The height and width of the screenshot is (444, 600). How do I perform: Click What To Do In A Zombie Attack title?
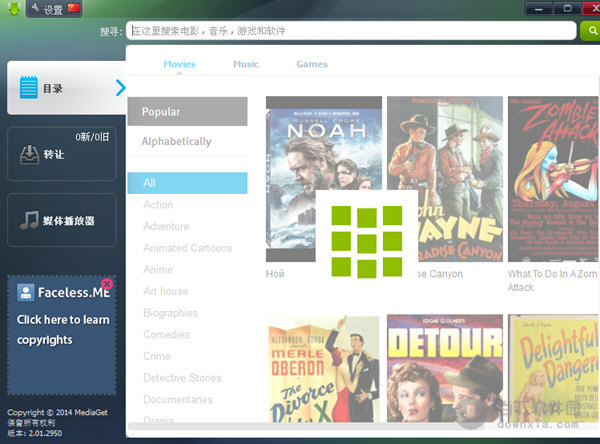(x=552, y=281)
